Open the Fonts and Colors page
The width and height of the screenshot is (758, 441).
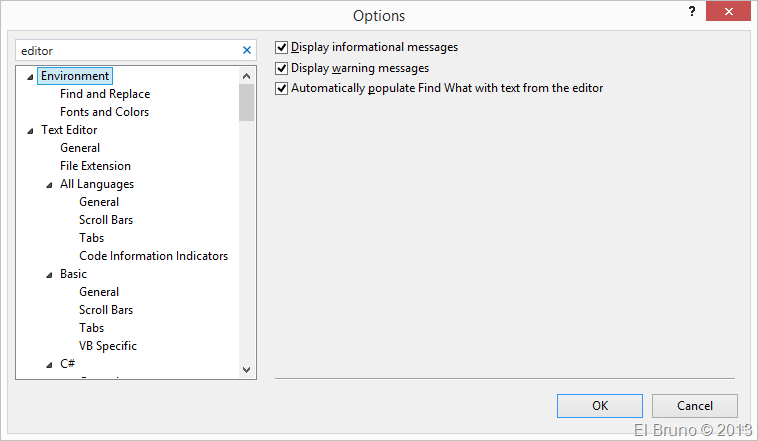coord(104,112)
